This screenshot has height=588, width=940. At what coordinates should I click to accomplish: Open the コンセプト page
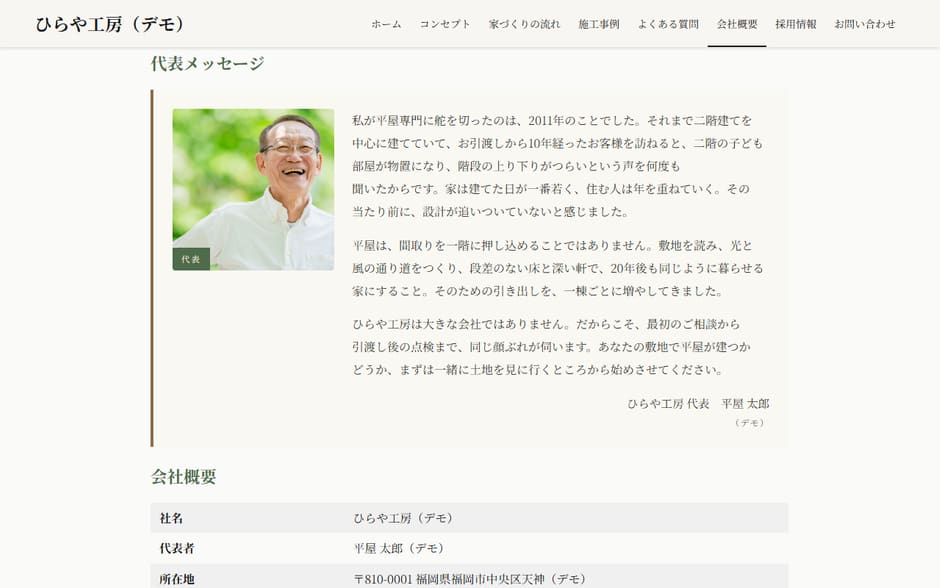[x=445, y=24]
